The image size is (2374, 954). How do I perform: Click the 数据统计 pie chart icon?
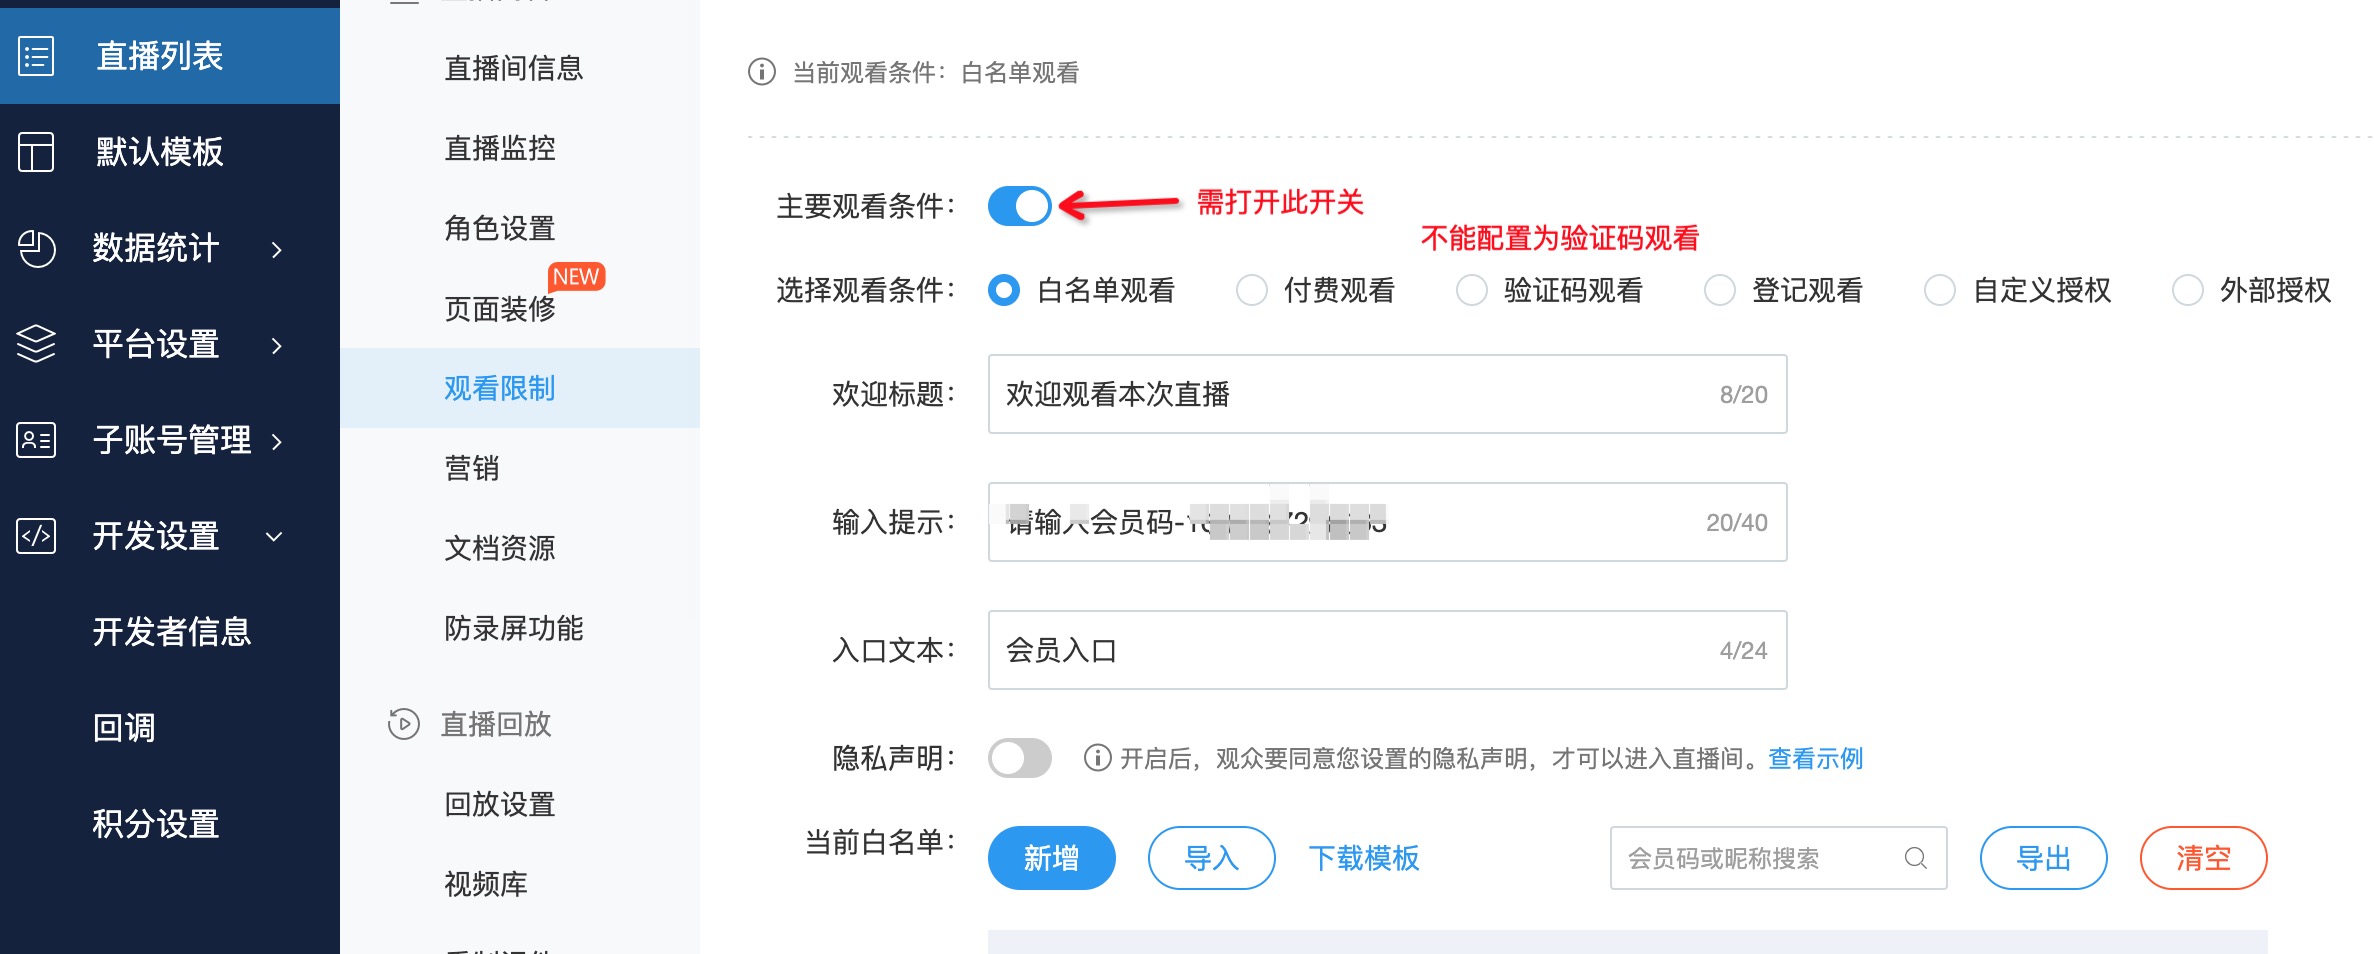point(36,248)
